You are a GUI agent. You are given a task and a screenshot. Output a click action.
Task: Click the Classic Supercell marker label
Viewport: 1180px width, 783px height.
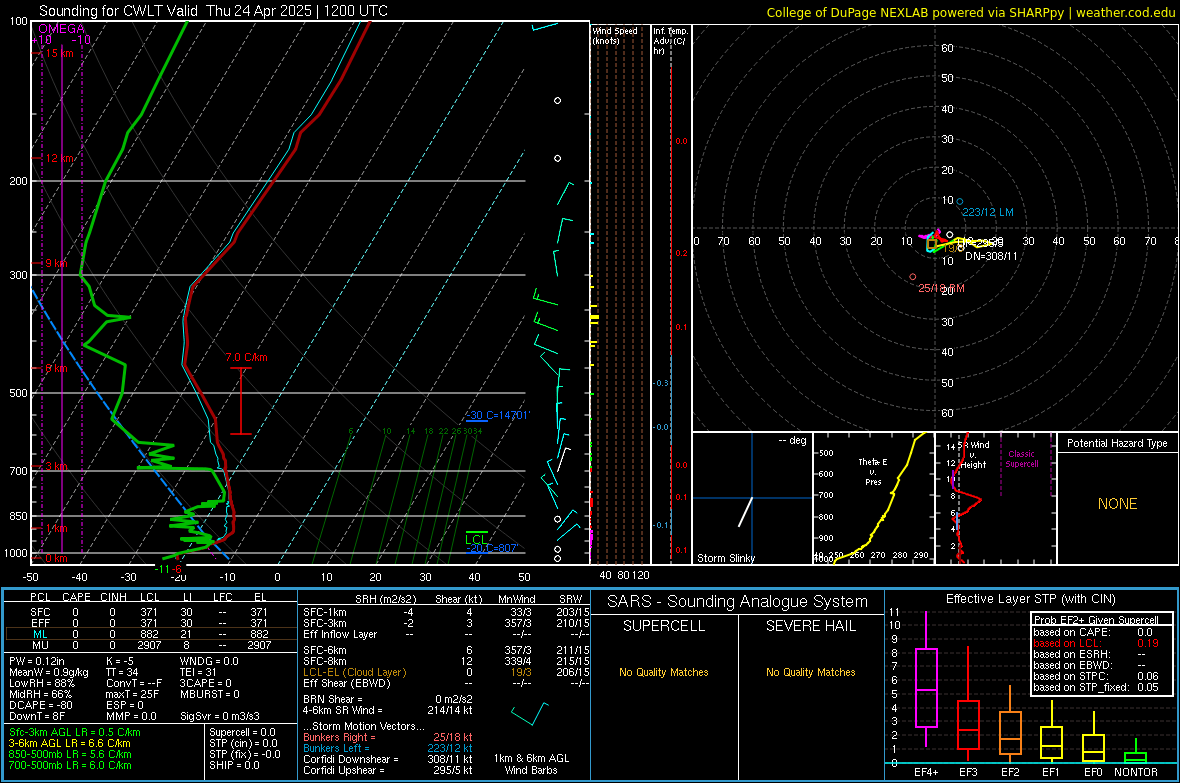tap(1021, 459)
